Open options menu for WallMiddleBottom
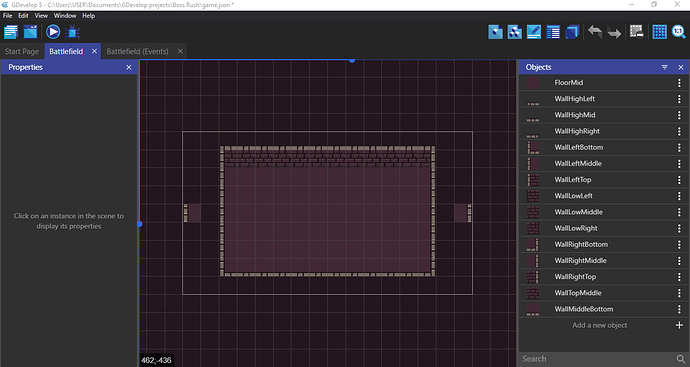The image size is (690, 367). [679, 309]
